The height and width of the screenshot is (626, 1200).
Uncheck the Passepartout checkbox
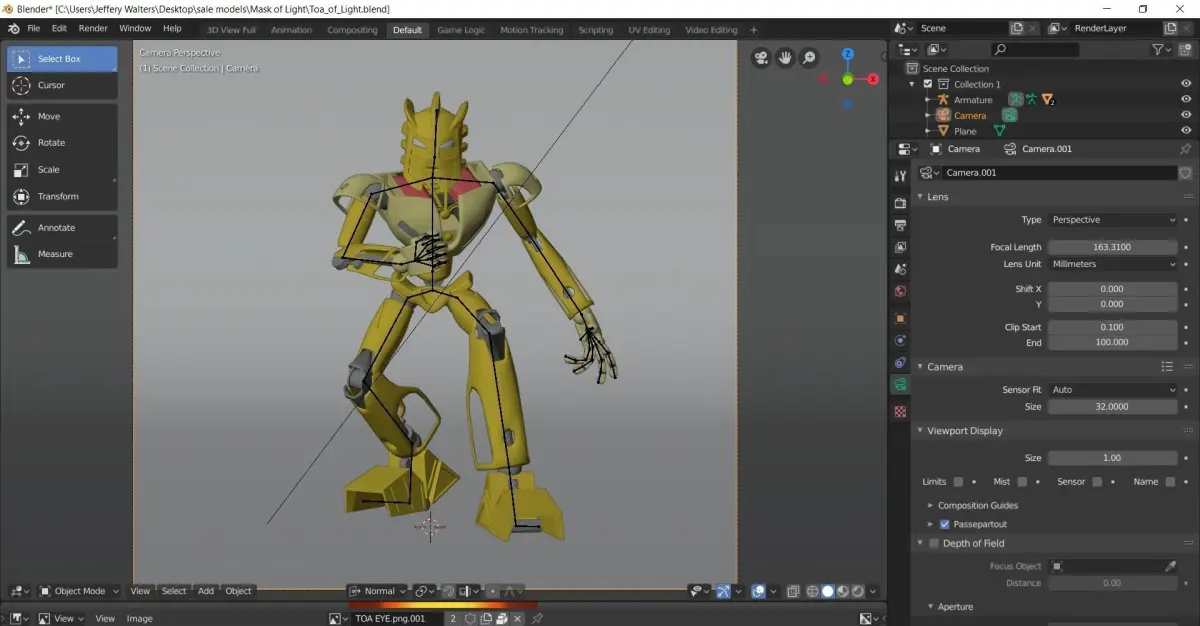click(944, 524)
